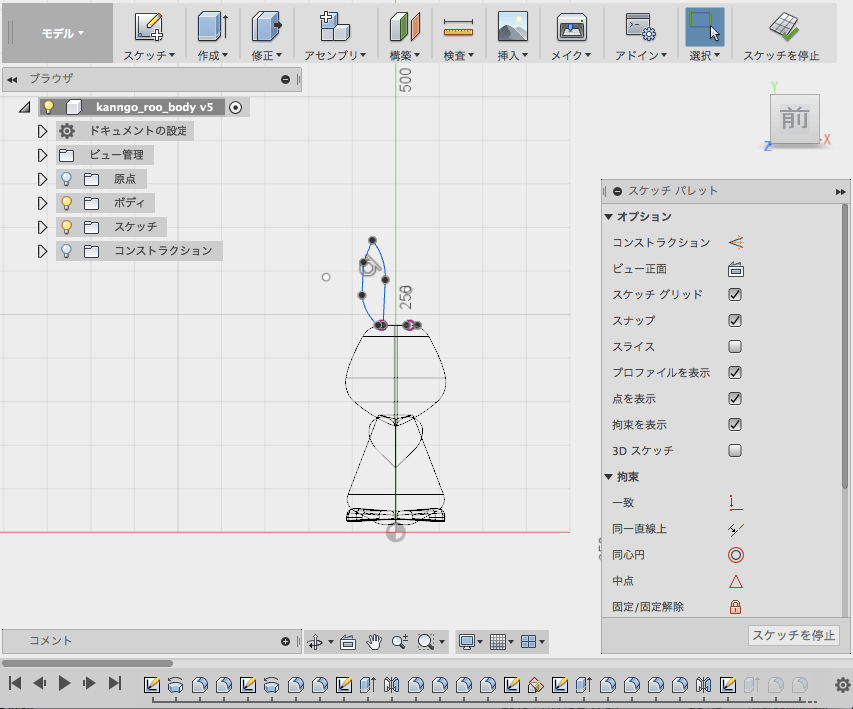
Task: Activate the 選択 (Select) tool
Action: [704, 27]
